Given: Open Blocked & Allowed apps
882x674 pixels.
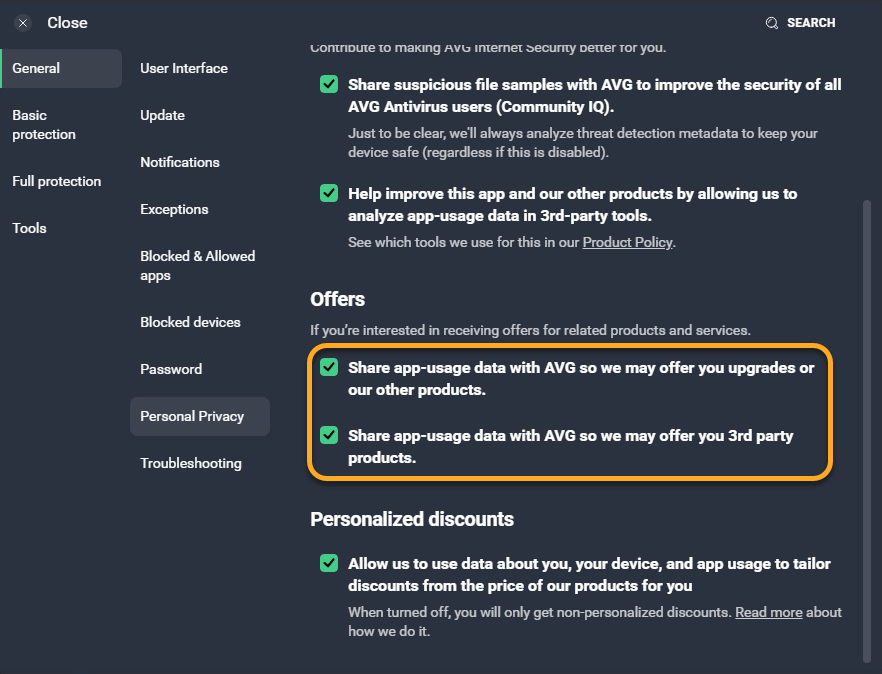Looking at the screenshot, I should click(x=198, y=266).
